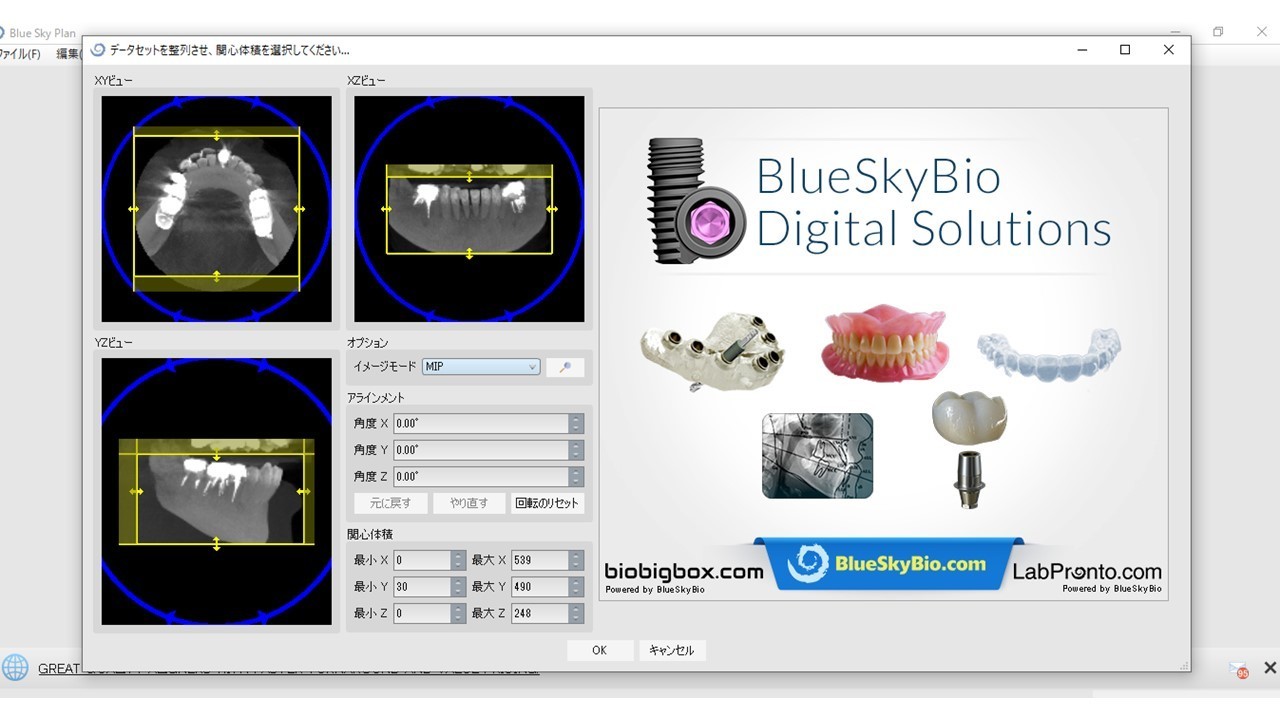Adjust the 最小 Y spinner

click(458, 587)
